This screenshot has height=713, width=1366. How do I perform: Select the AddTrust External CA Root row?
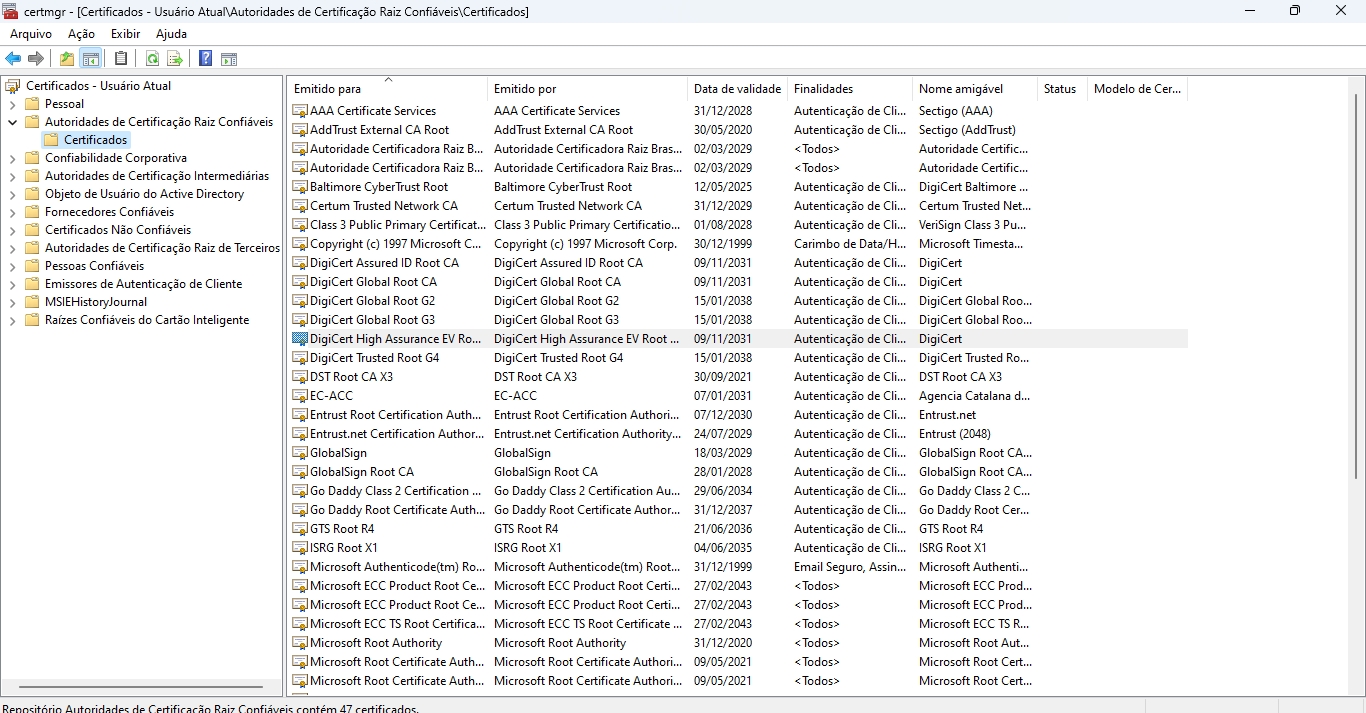(x=739, y=130)
